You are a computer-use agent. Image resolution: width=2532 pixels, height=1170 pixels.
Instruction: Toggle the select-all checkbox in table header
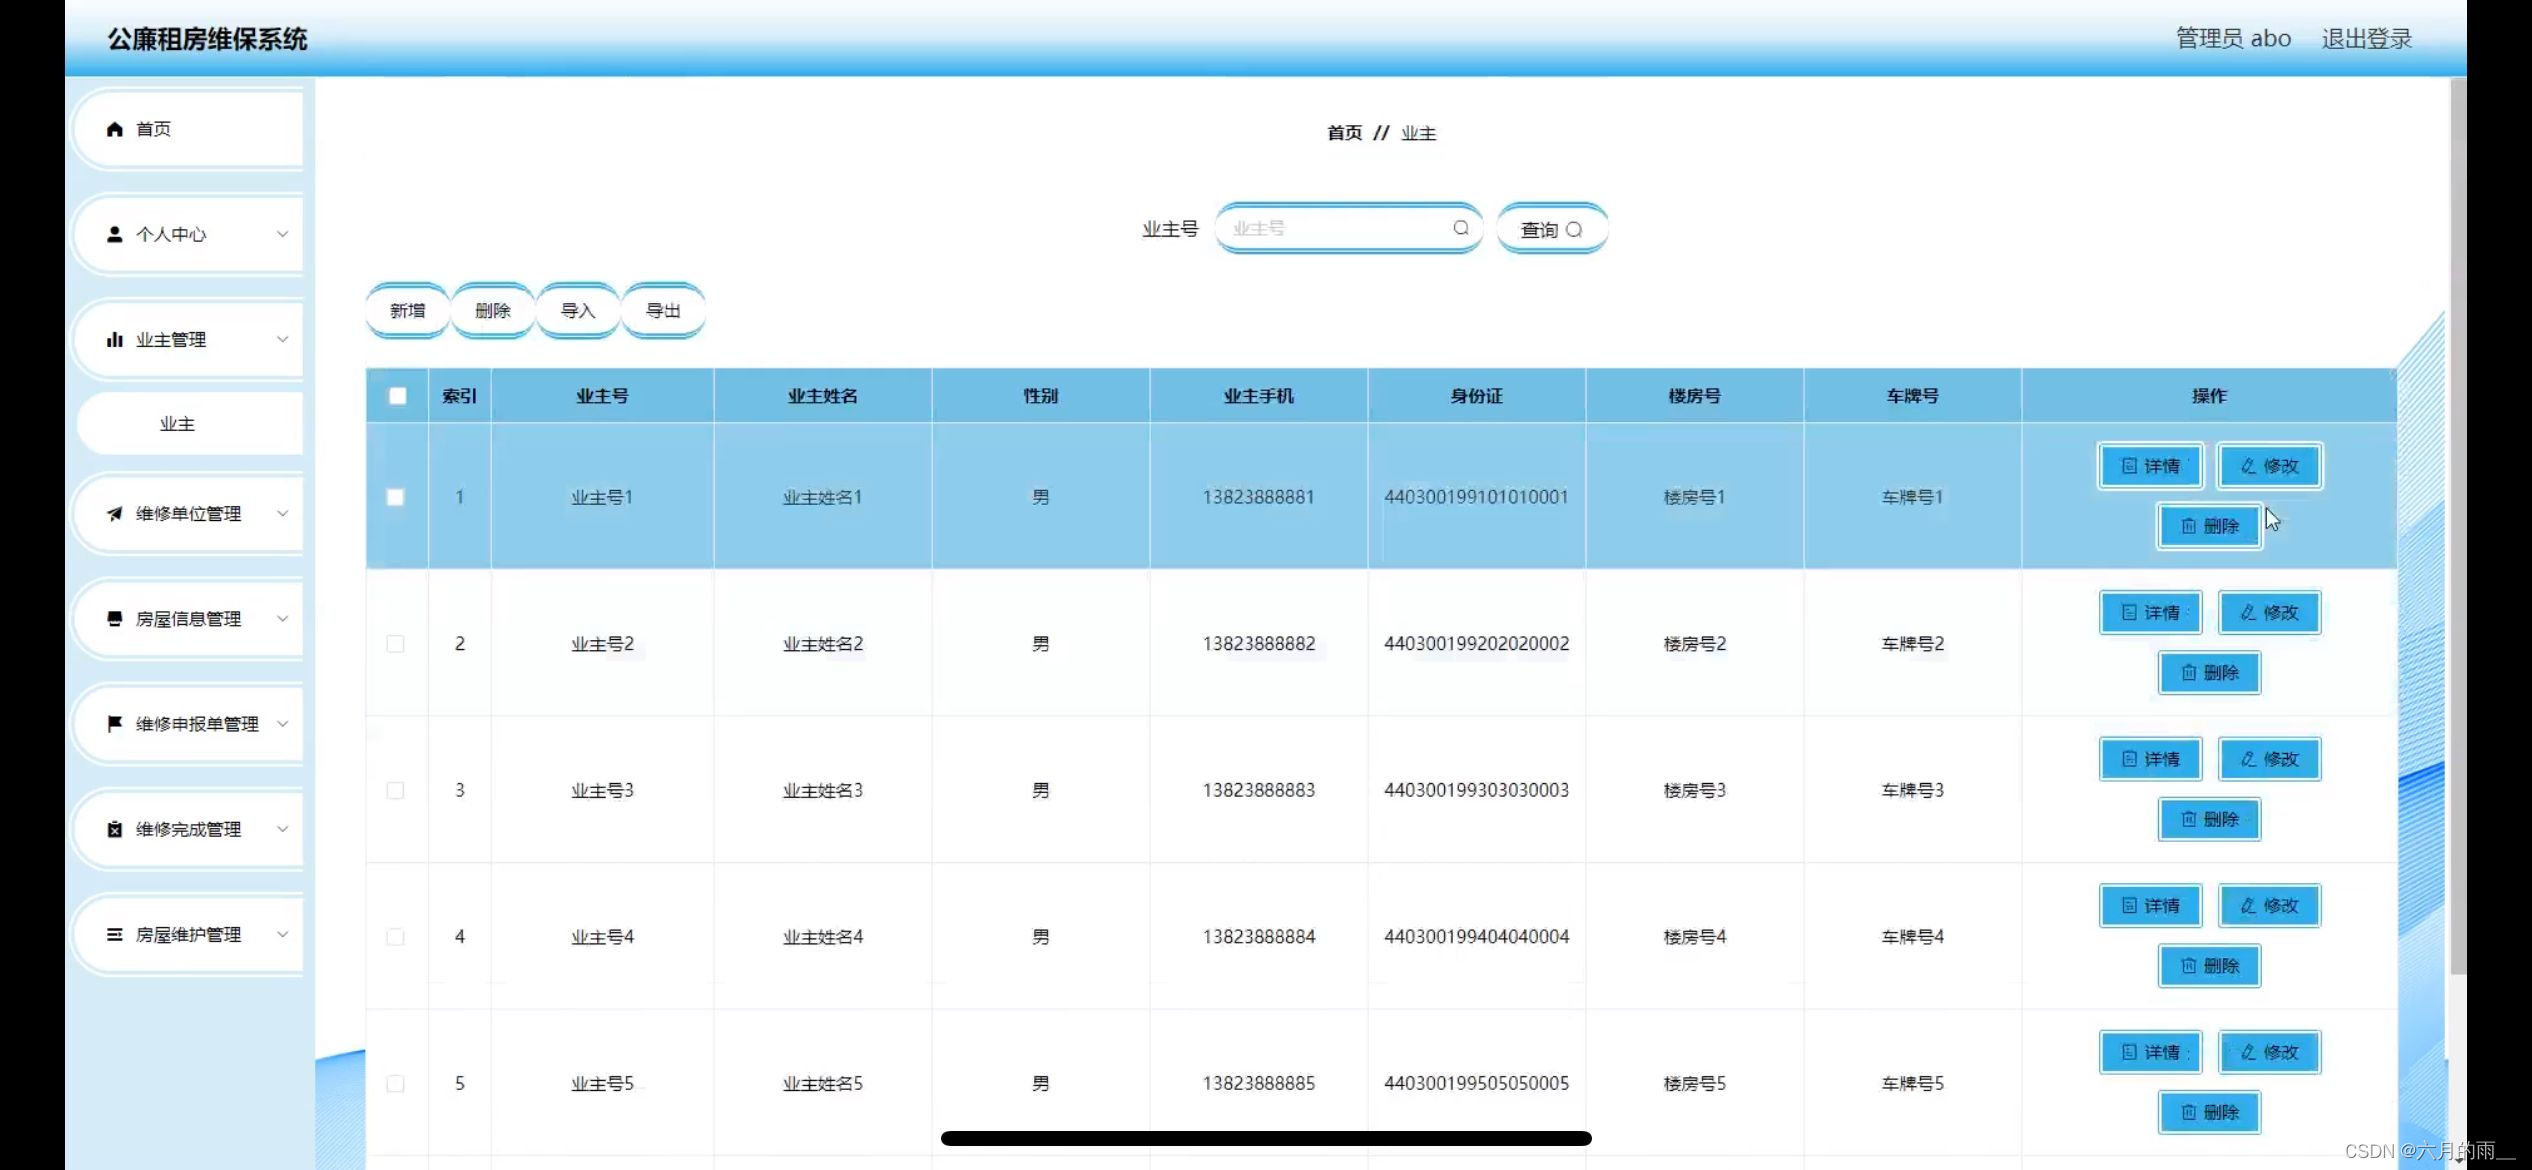pos(397,396)
